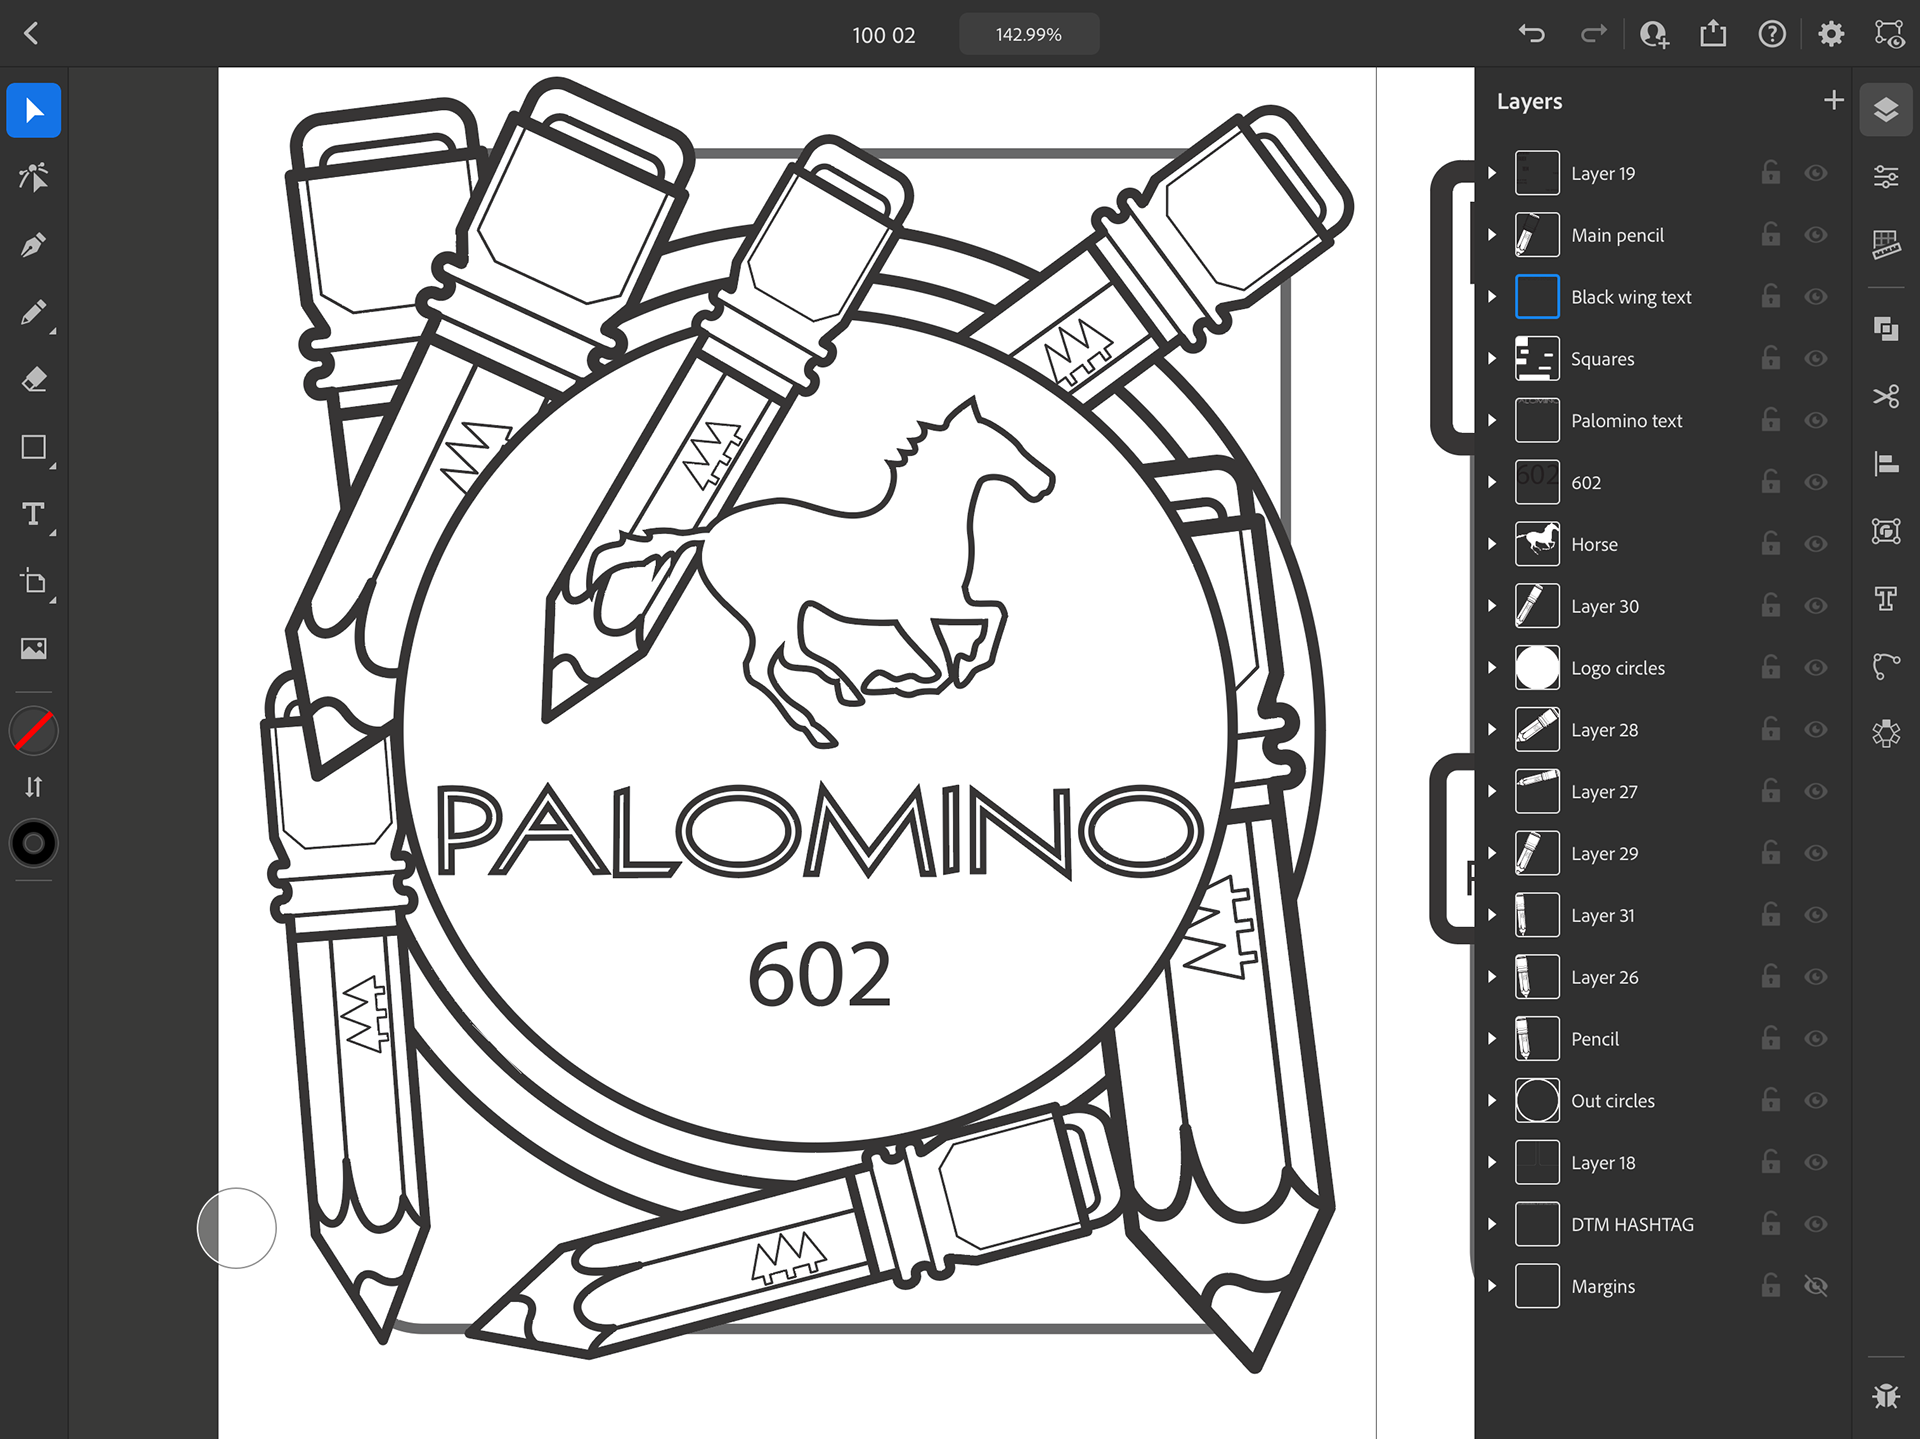Screen dimensions: 1920x1439
Task: Select the Layer 29 row
Action: [1663, 853]
